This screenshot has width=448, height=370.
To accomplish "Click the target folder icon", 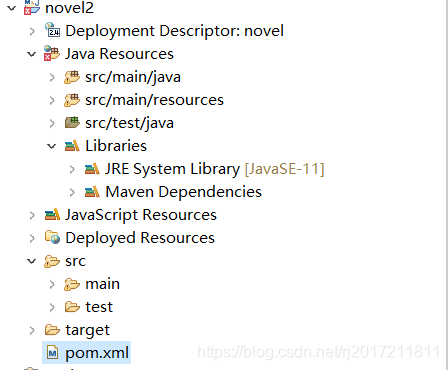I will point(52,330).
